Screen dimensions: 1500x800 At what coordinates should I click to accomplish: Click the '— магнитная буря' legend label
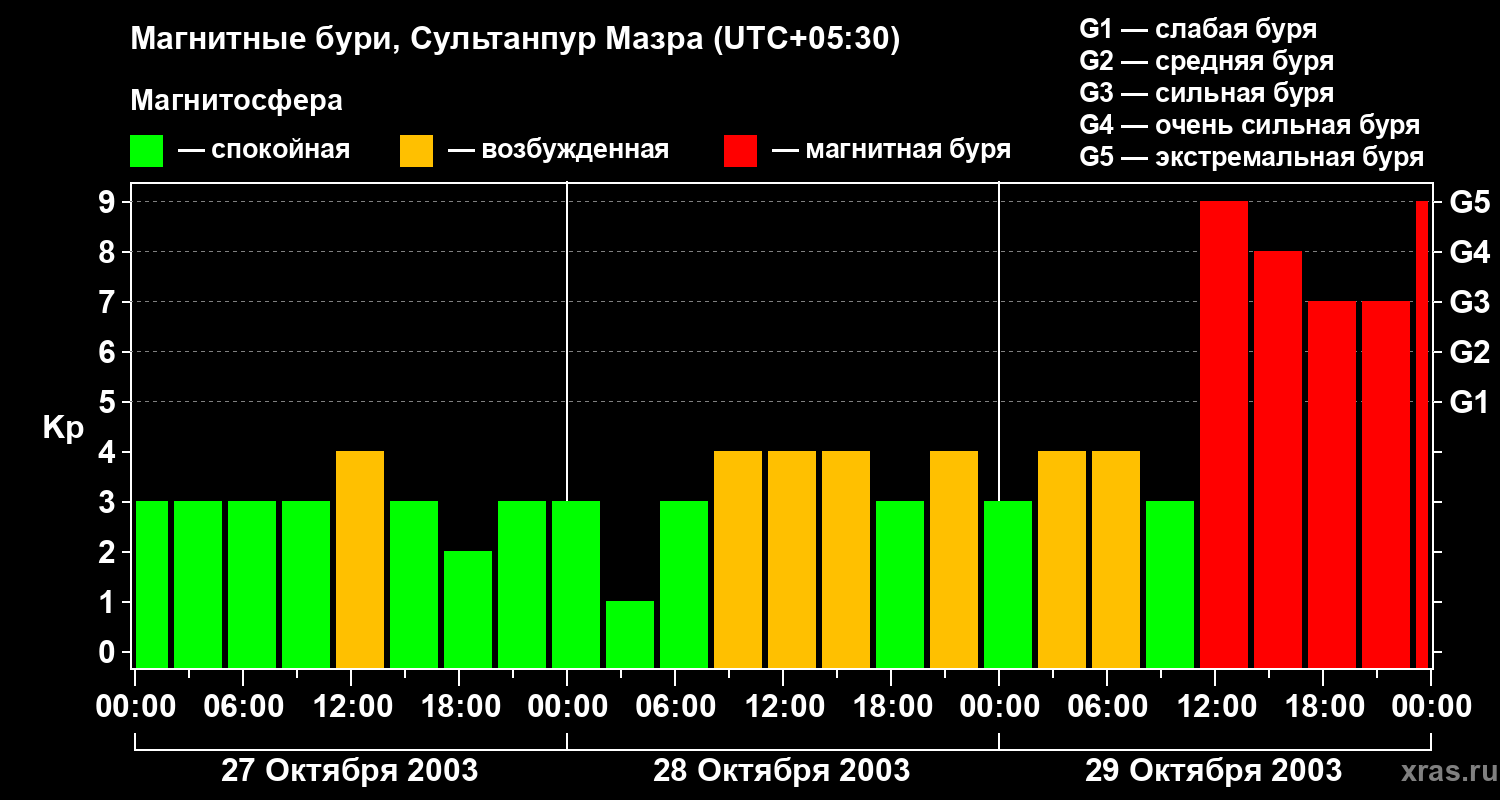coord(892,151)
